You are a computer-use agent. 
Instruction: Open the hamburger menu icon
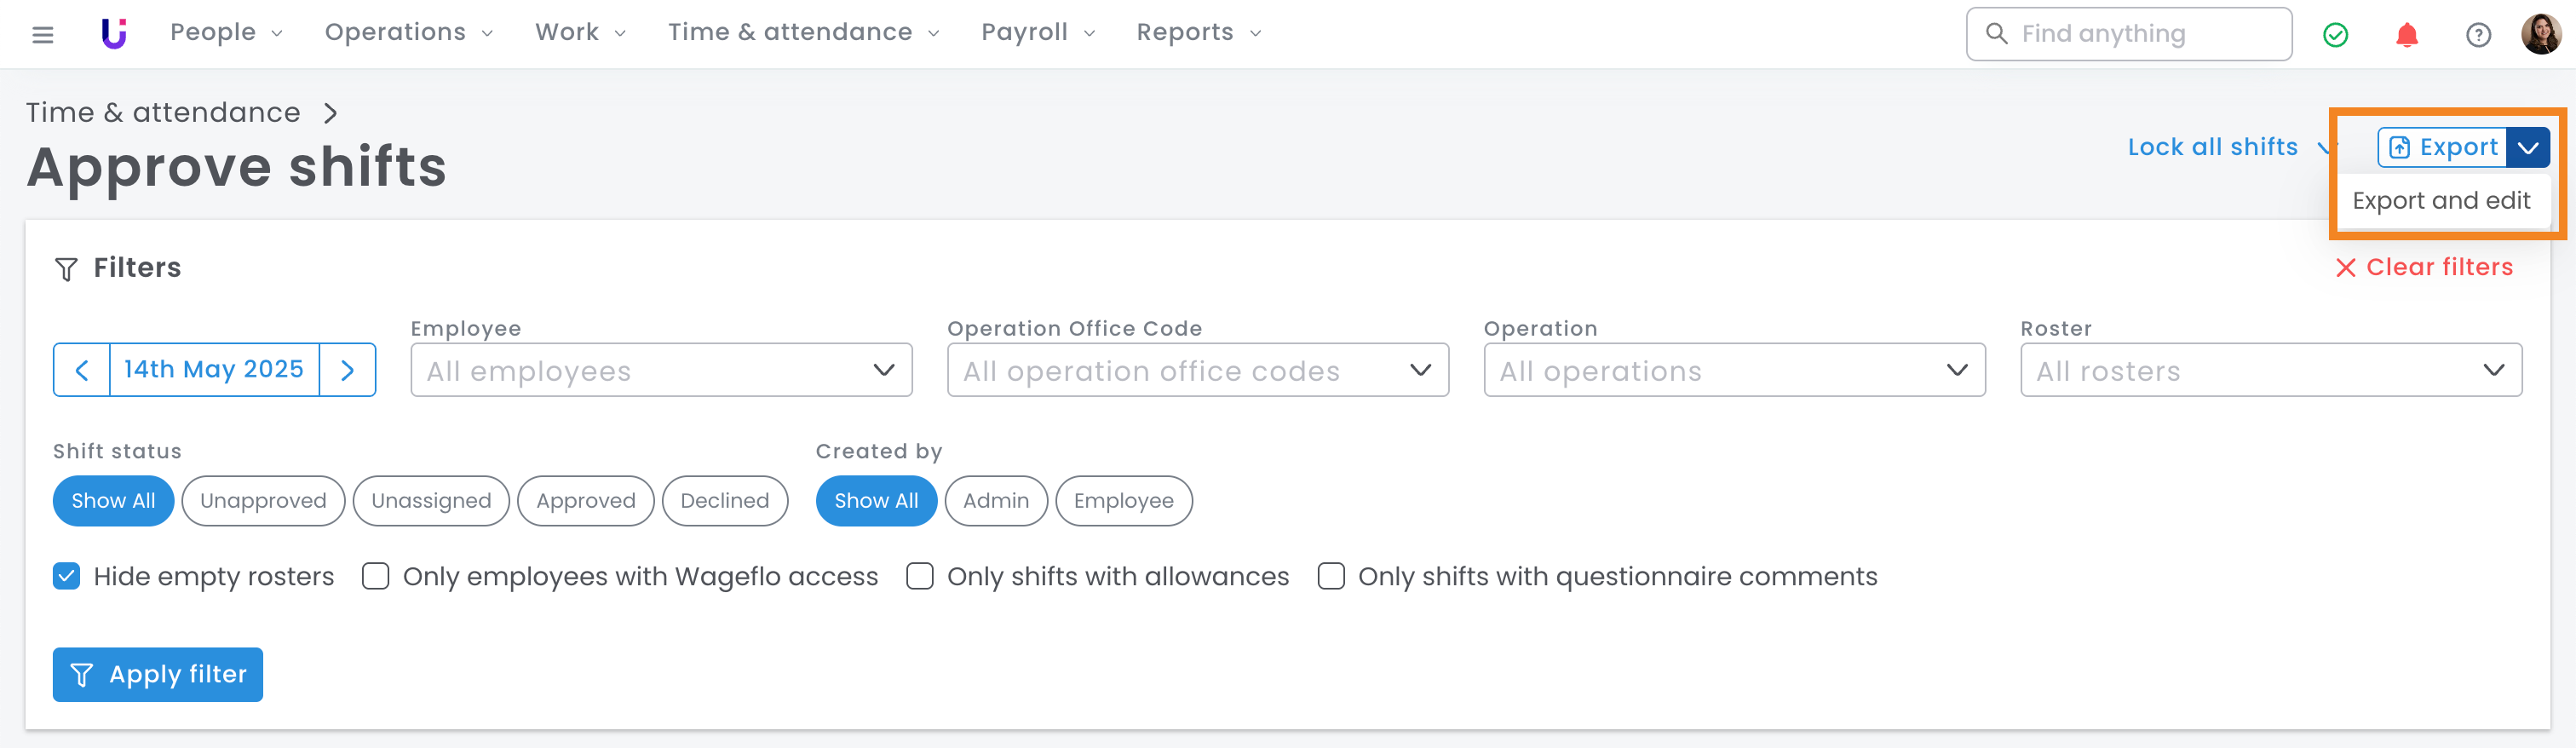pos(42,35)
